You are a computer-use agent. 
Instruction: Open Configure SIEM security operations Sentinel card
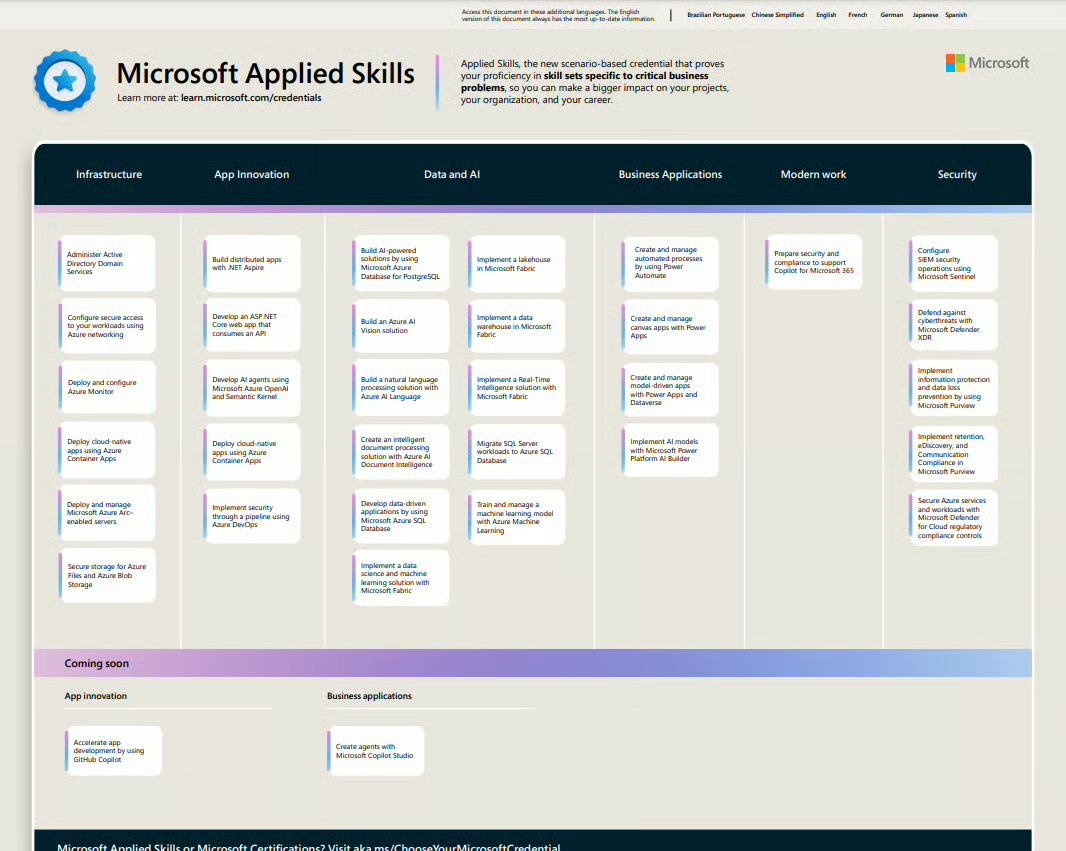tap(953, 264)
